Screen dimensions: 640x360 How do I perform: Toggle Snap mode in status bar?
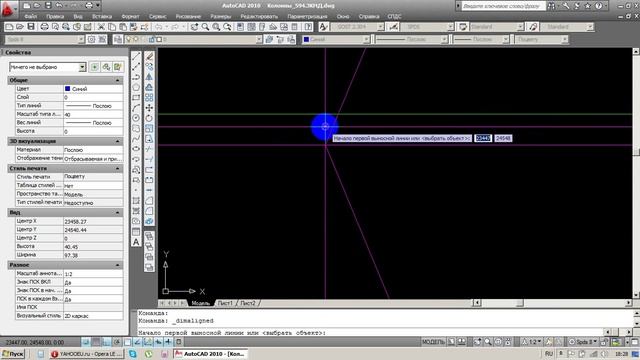[86, 342]
